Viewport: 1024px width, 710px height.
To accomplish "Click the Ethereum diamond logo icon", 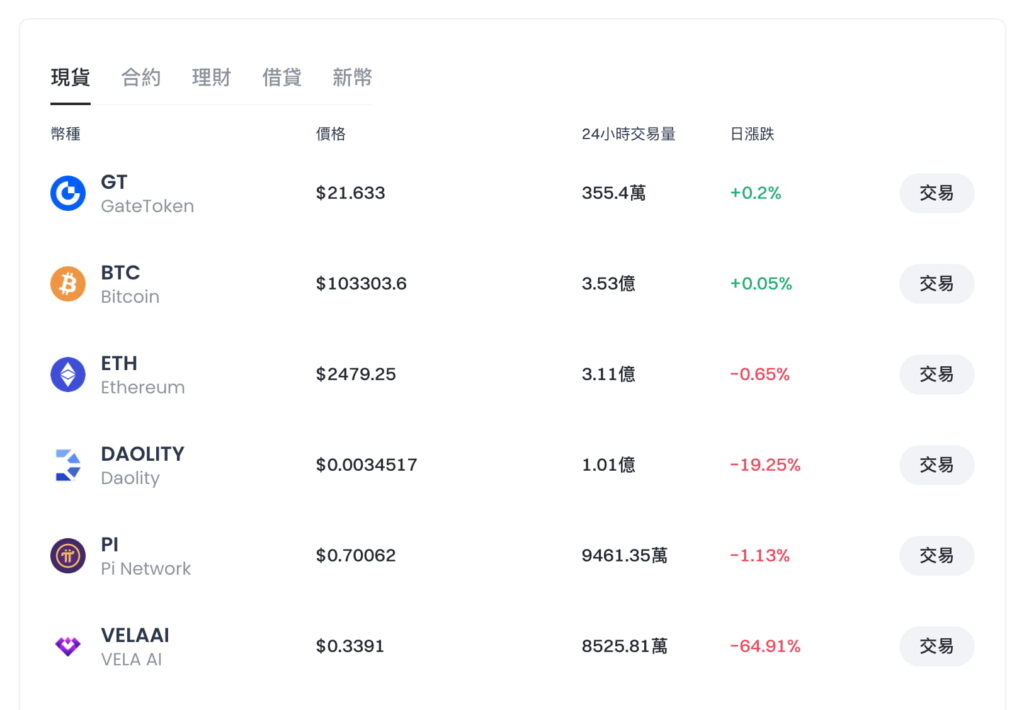I will pyautogui.click(x=68, y=374).
